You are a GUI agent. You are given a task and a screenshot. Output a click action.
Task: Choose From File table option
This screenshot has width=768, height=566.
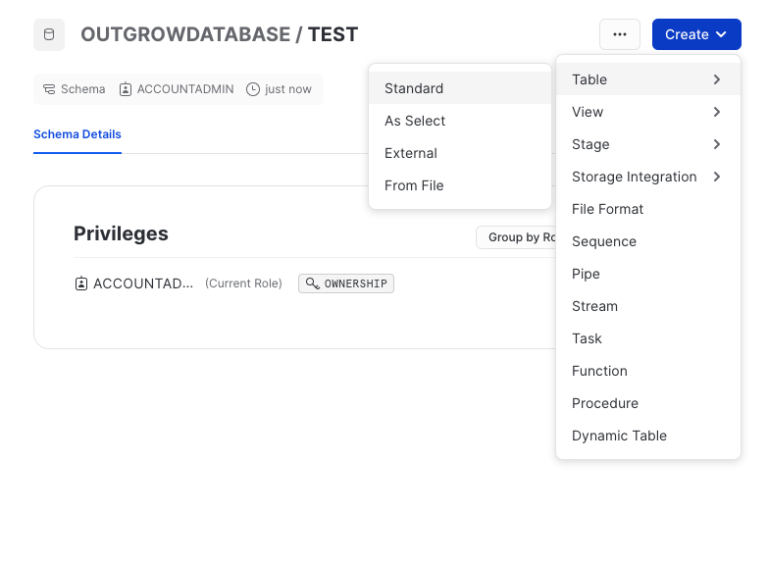[x=414, y=186]
